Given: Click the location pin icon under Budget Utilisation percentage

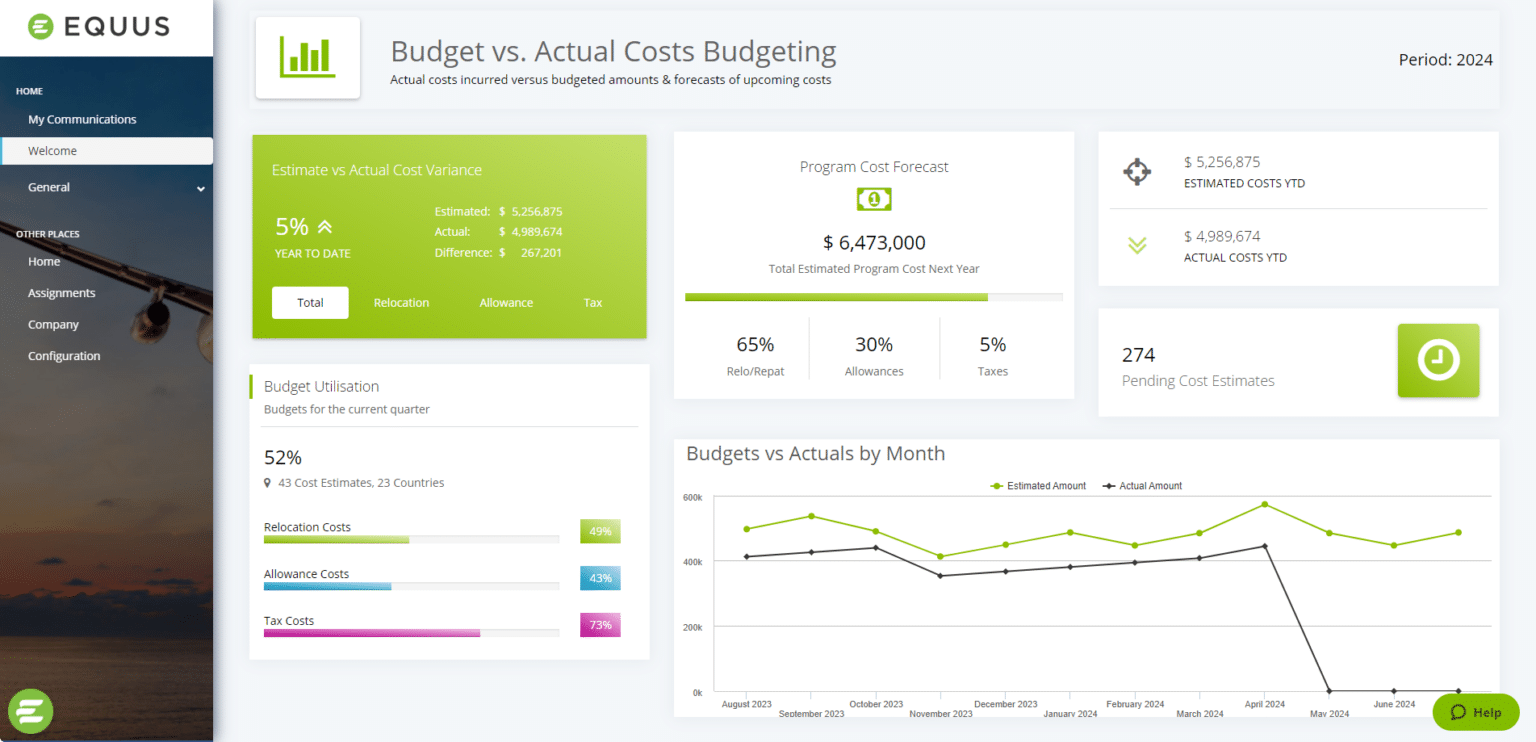Looking at the screenshot, I should tap(266, 482).
